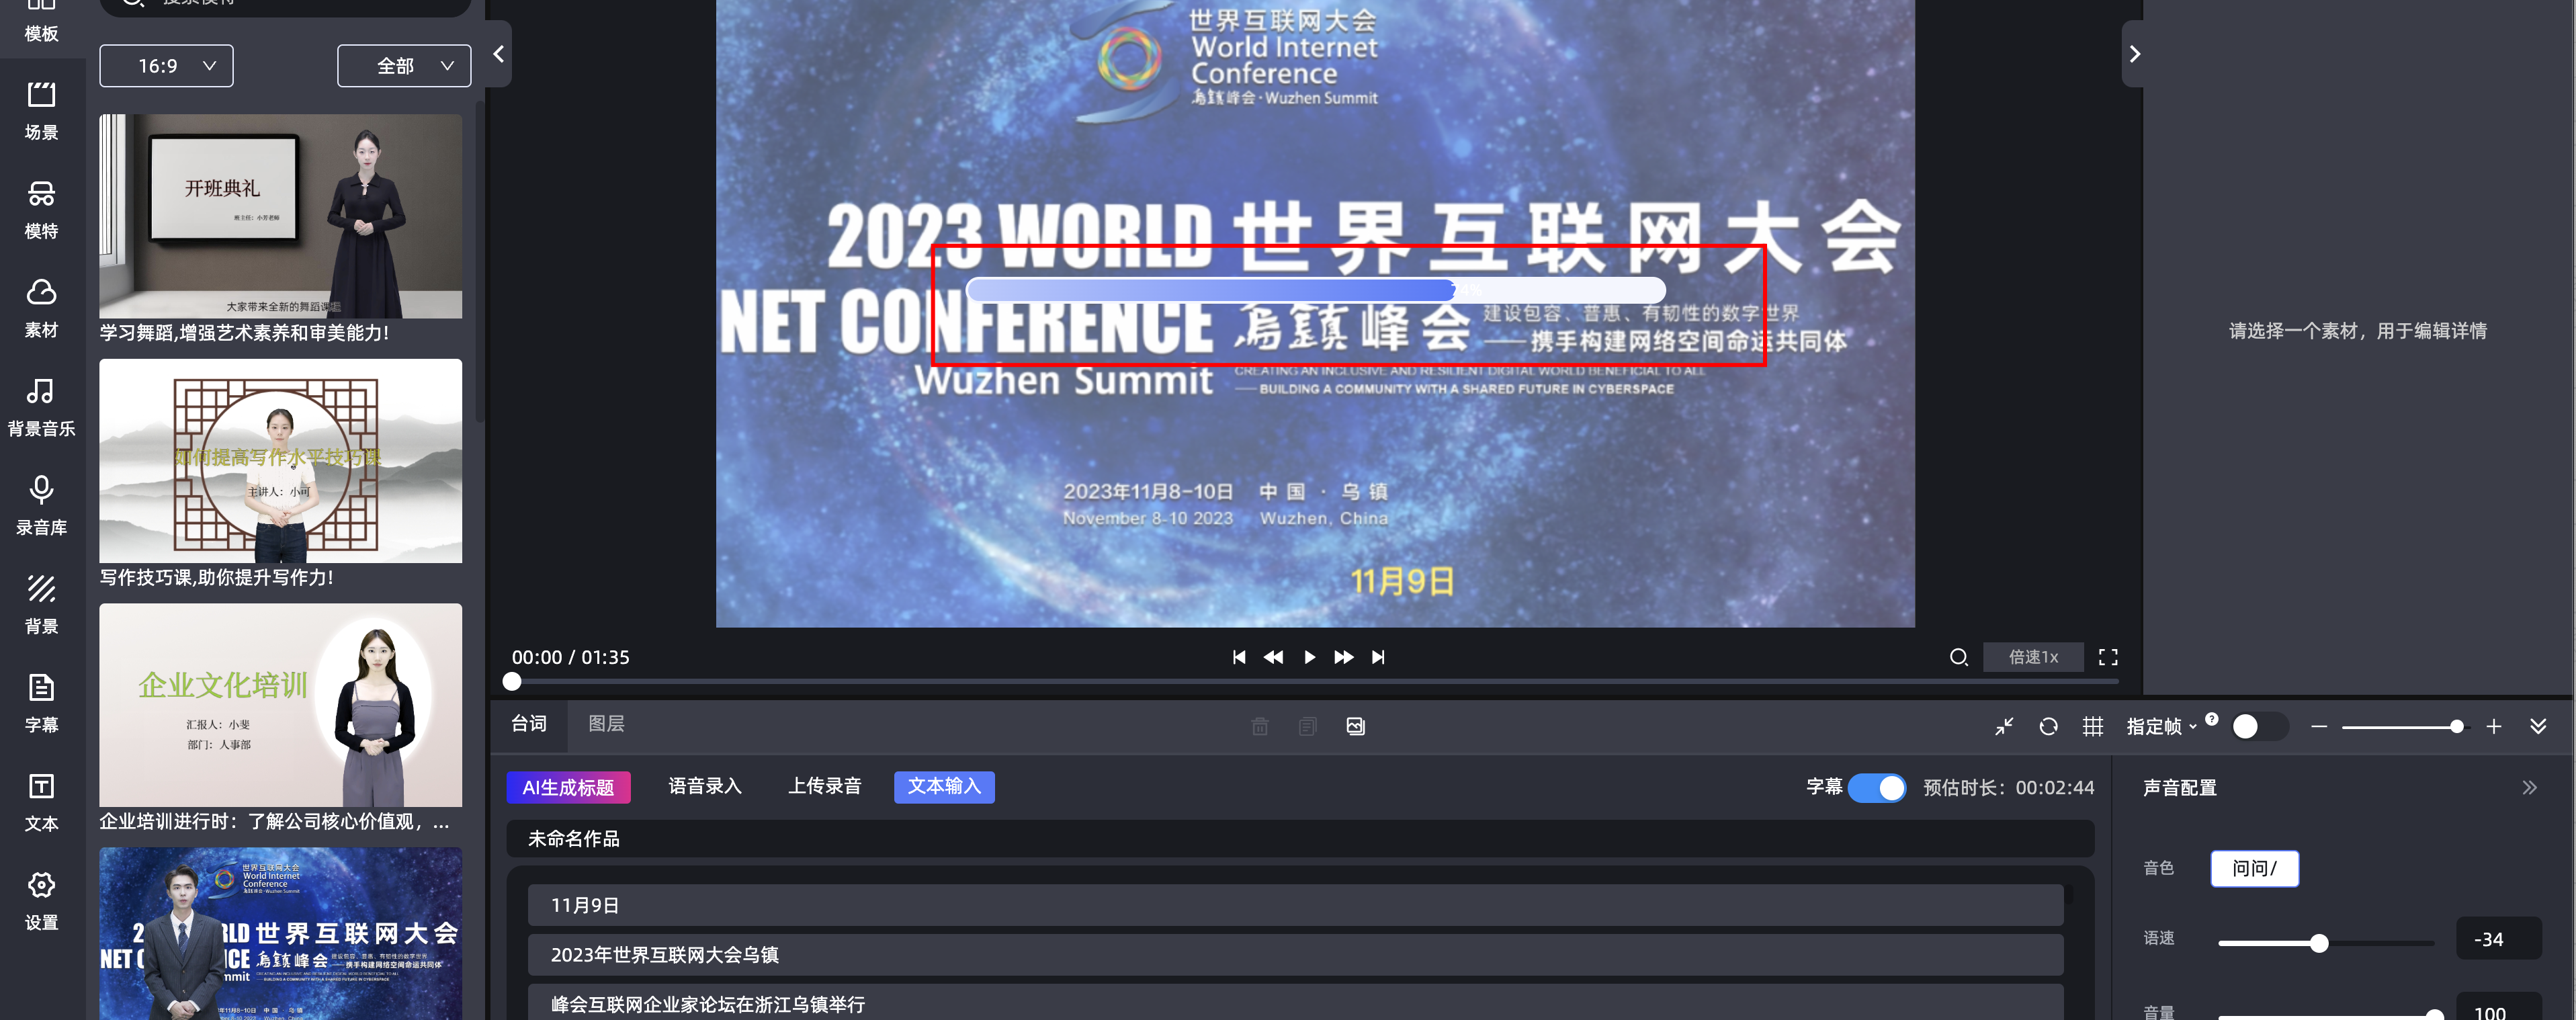Click the video progress bar handle
The width and height of the screenshot is (2576, 1020).
[x=512, y=682]
